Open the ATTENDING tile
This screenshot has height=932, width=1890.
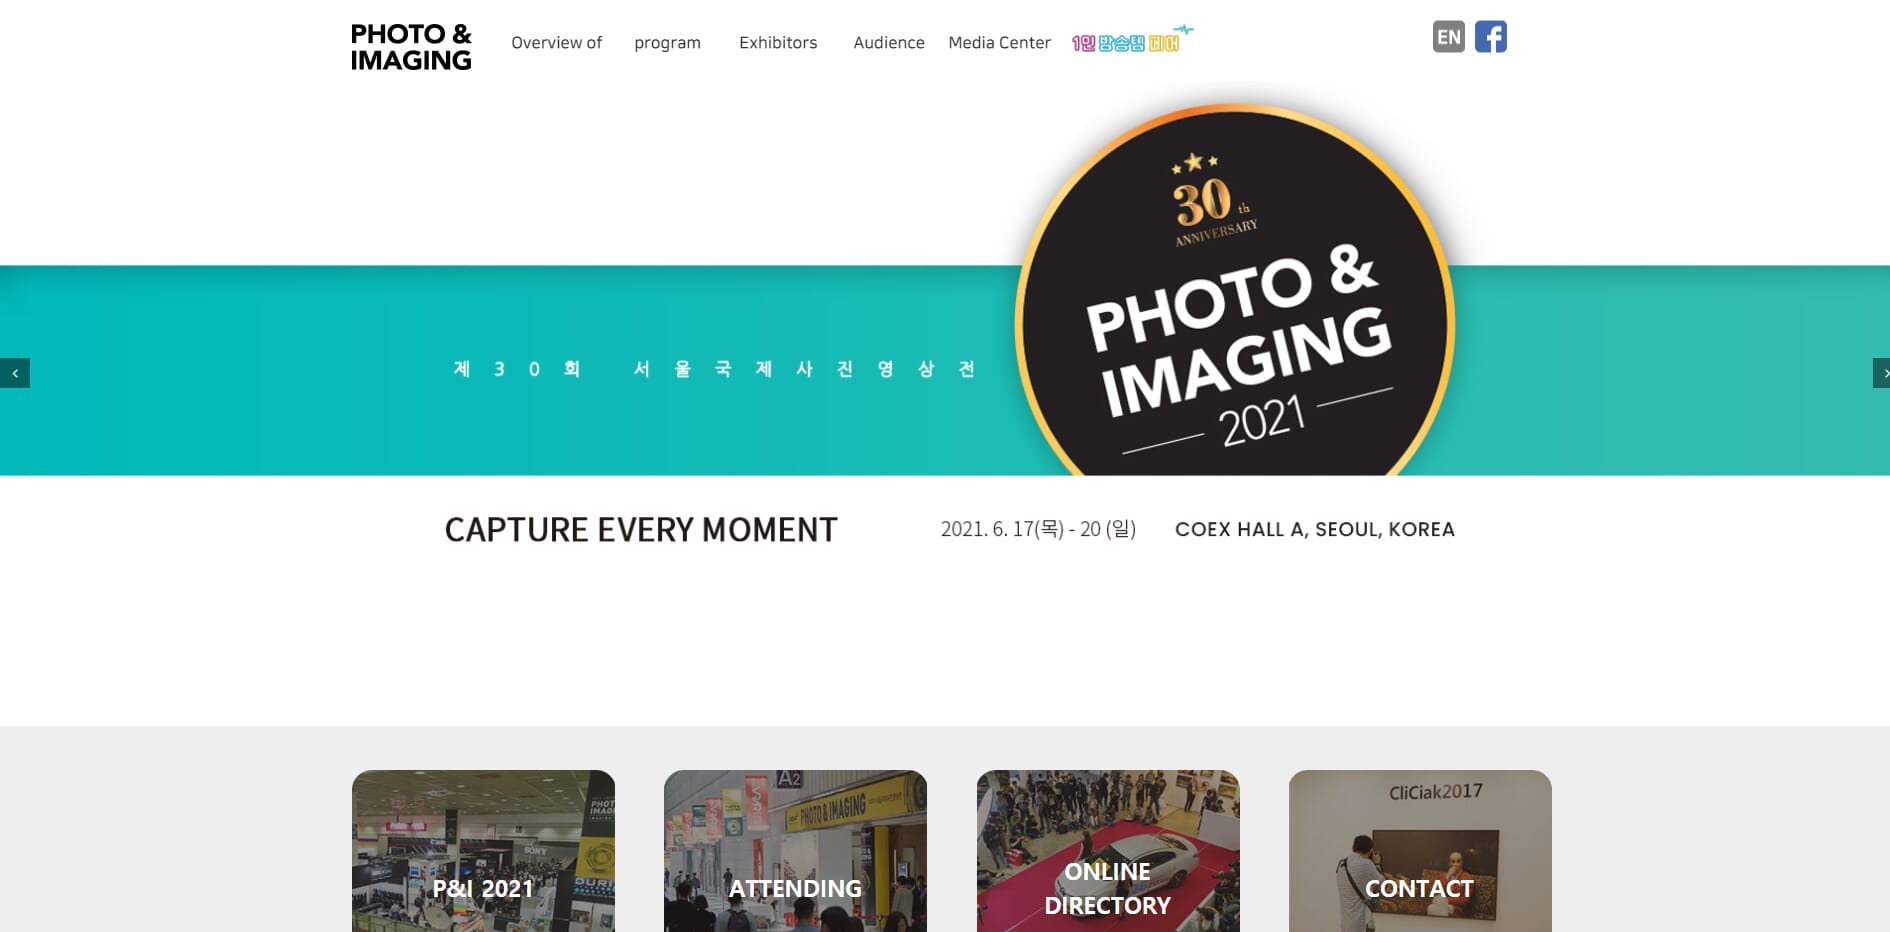[x=795, y=851]
